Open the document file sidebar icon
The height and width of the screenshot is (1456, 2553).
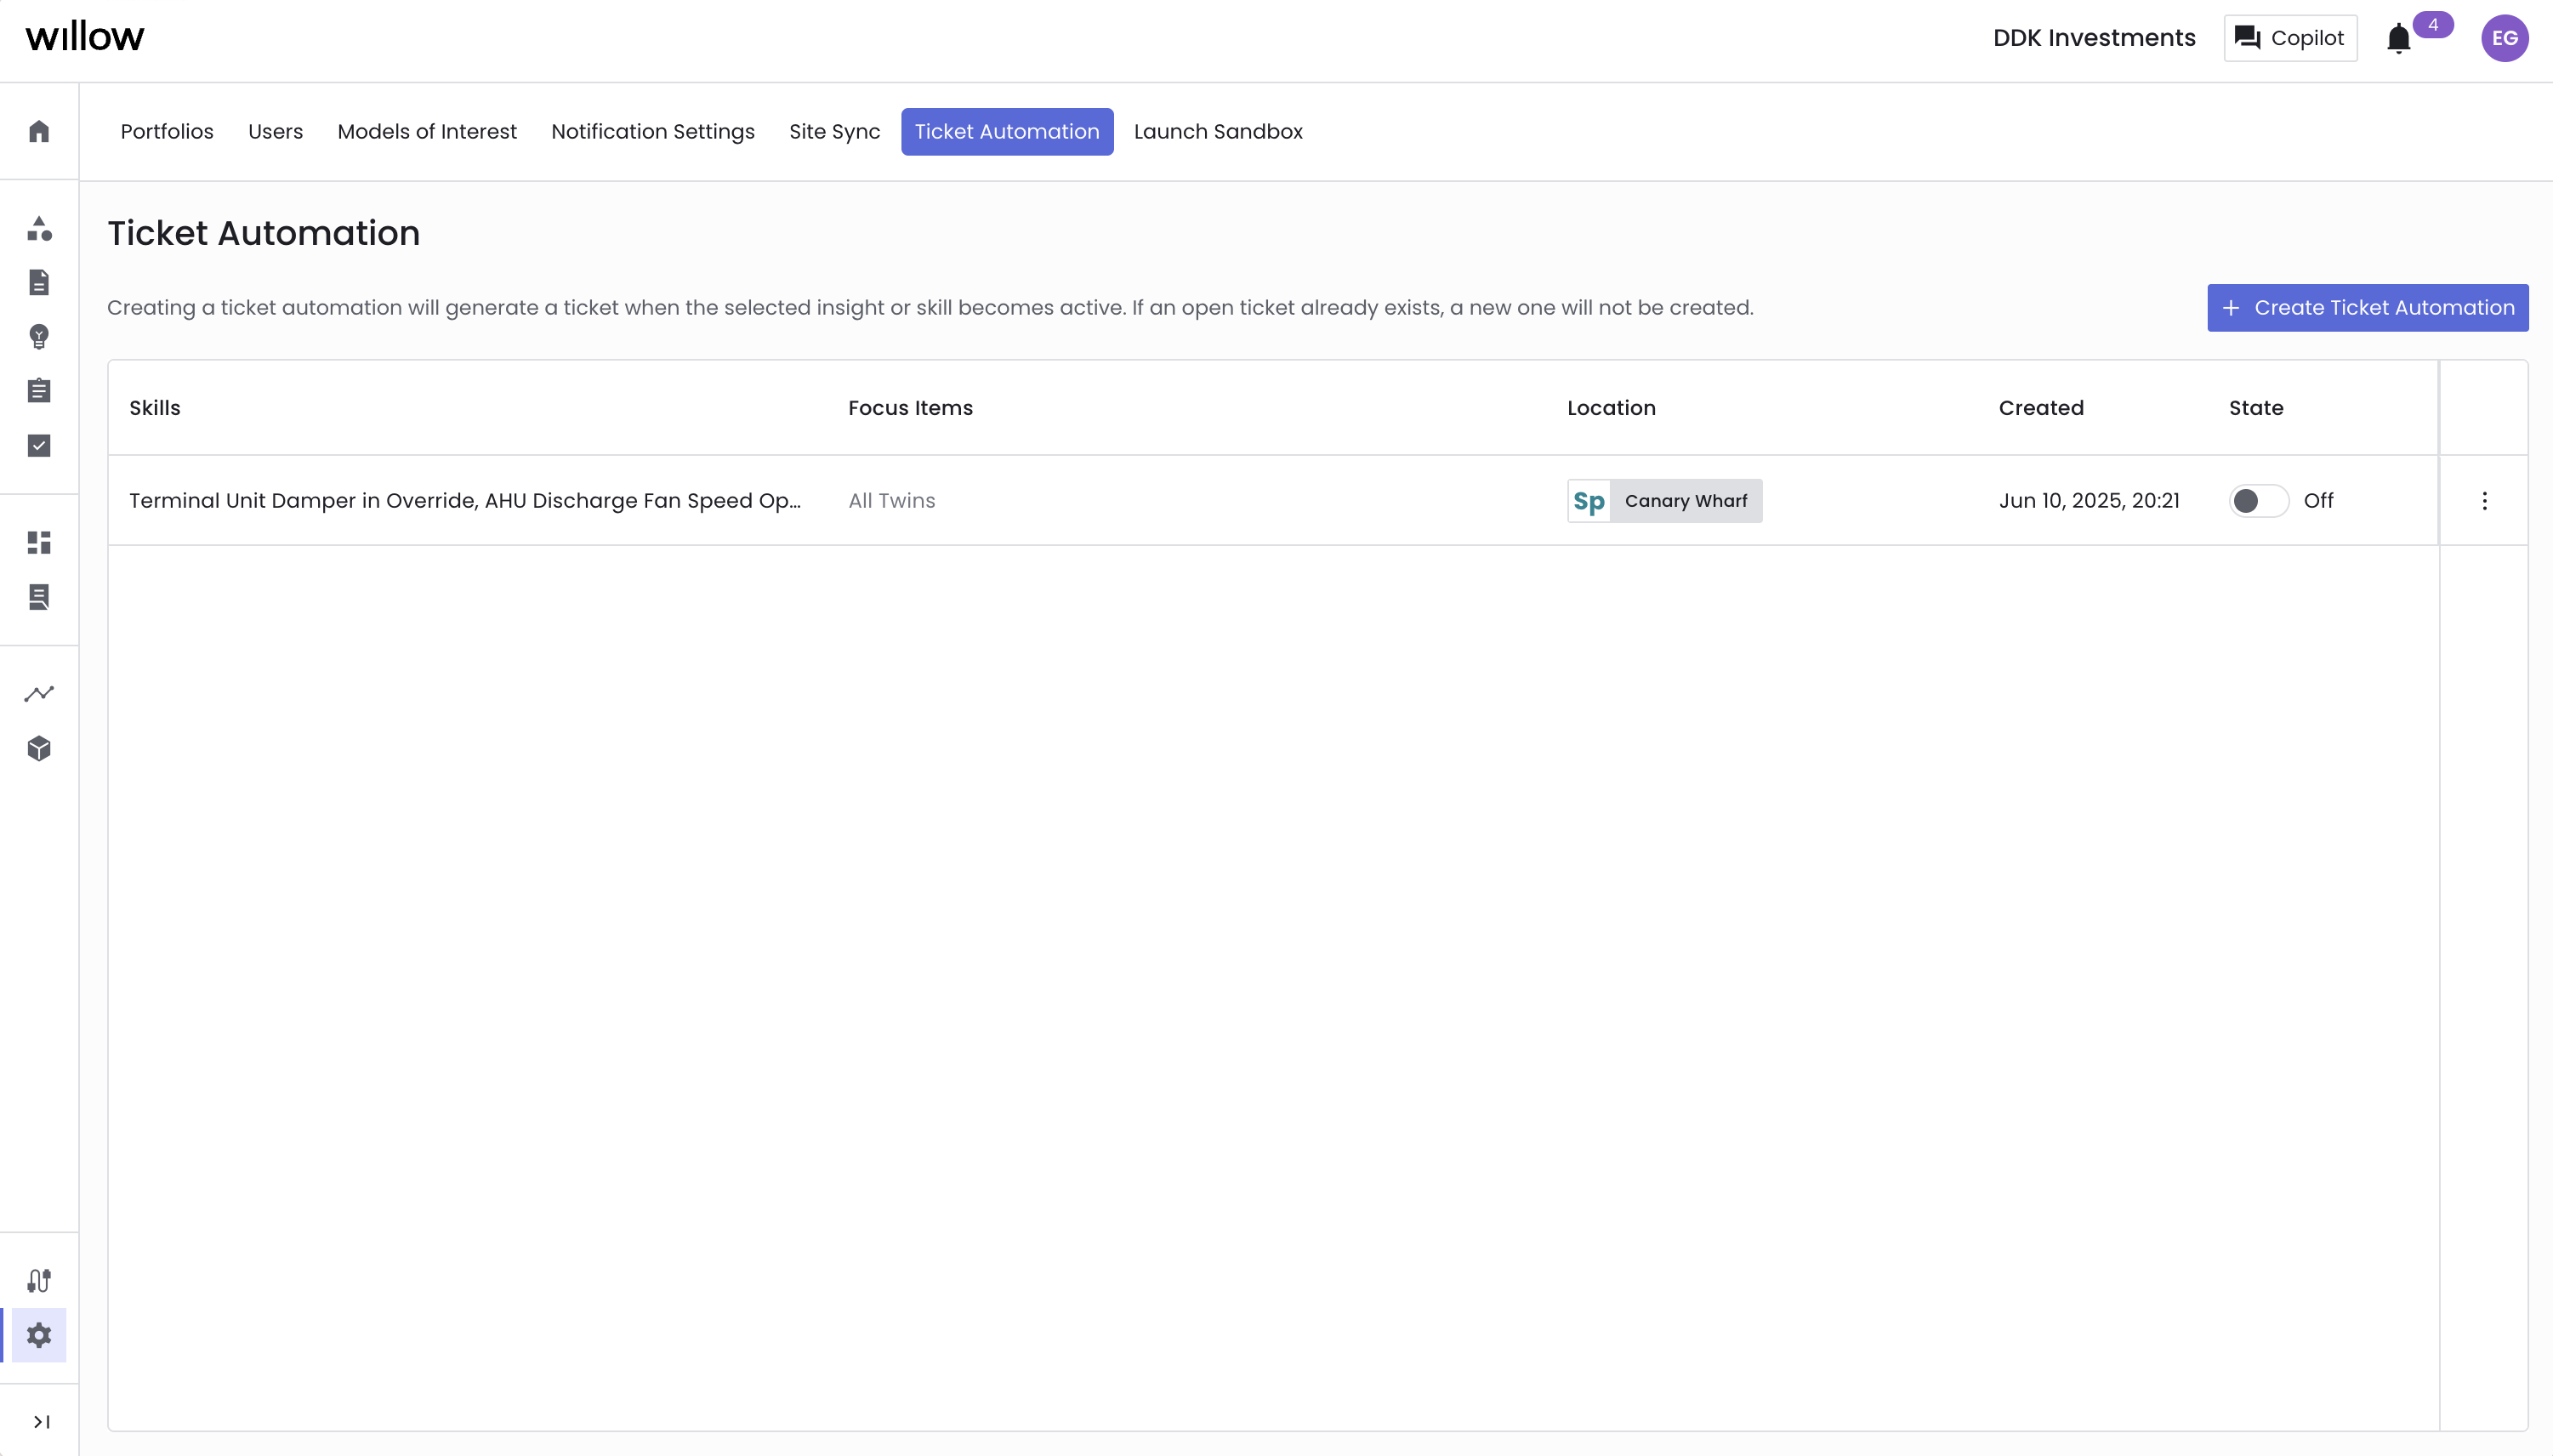[39, 283]
